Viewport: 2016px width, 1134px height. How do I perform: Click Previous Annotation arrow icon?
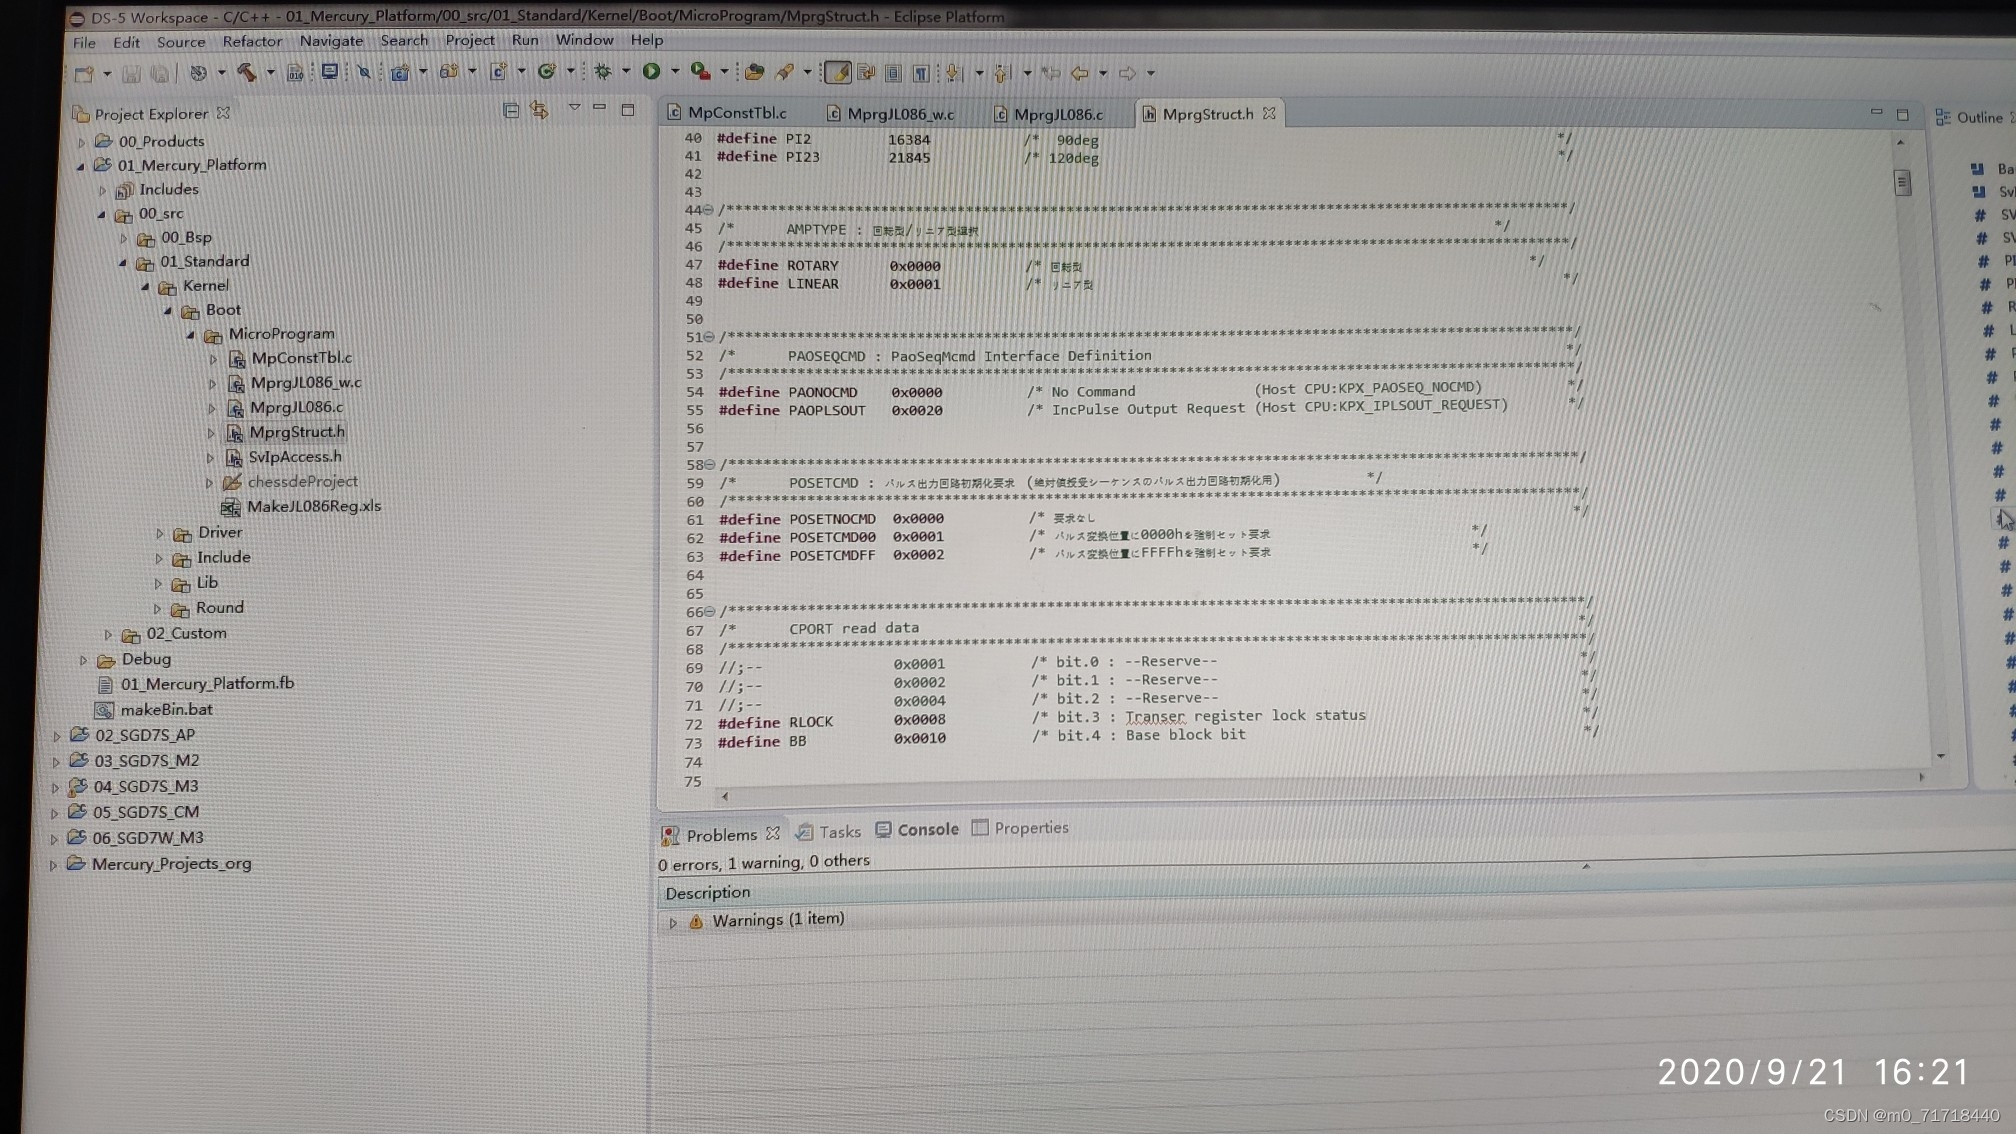[x=1002, y=73]
